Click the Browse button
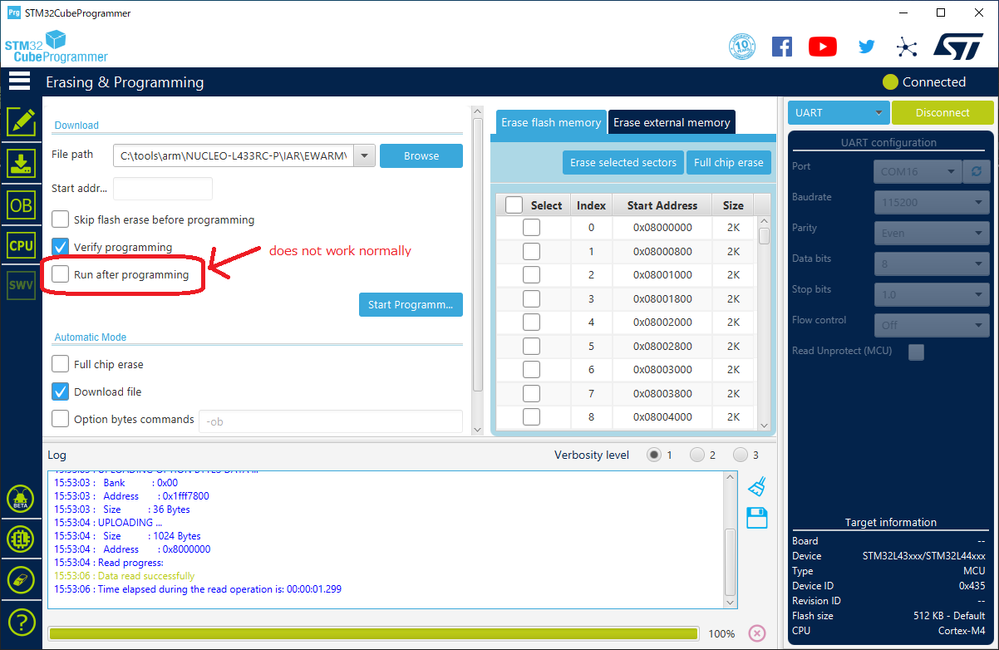 (421, 155)
